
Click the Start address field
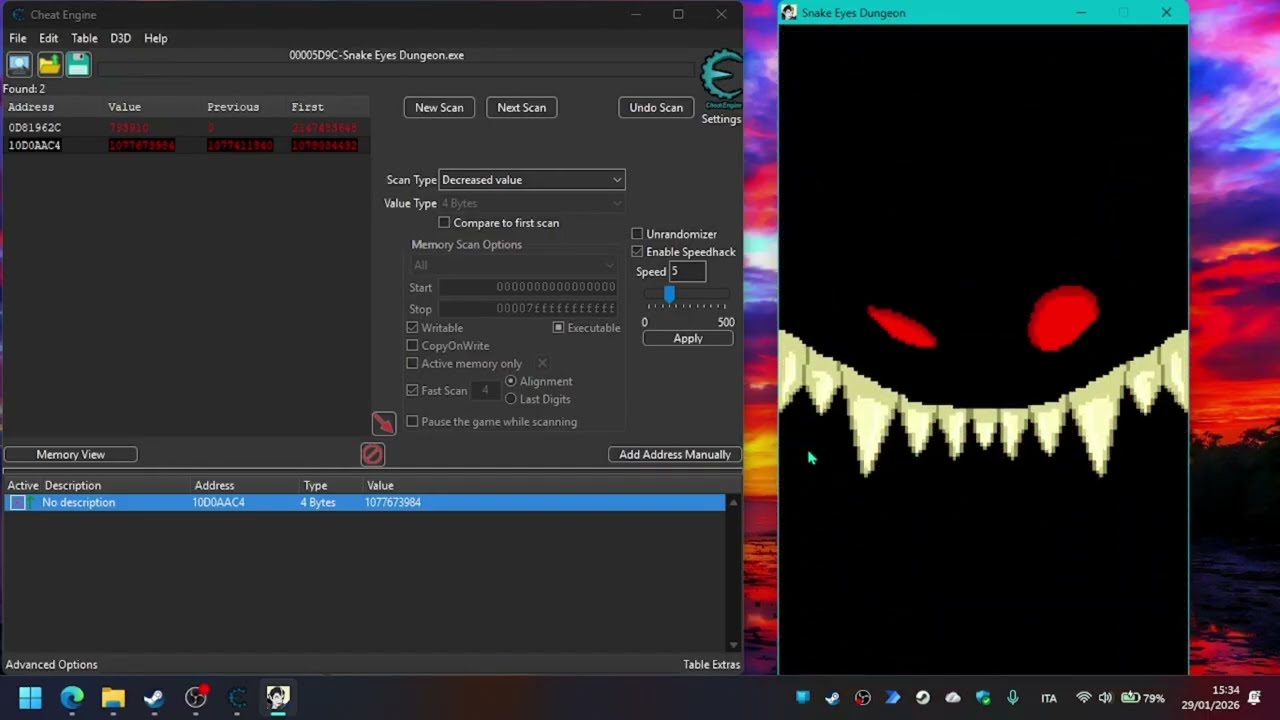pos(528,288)
